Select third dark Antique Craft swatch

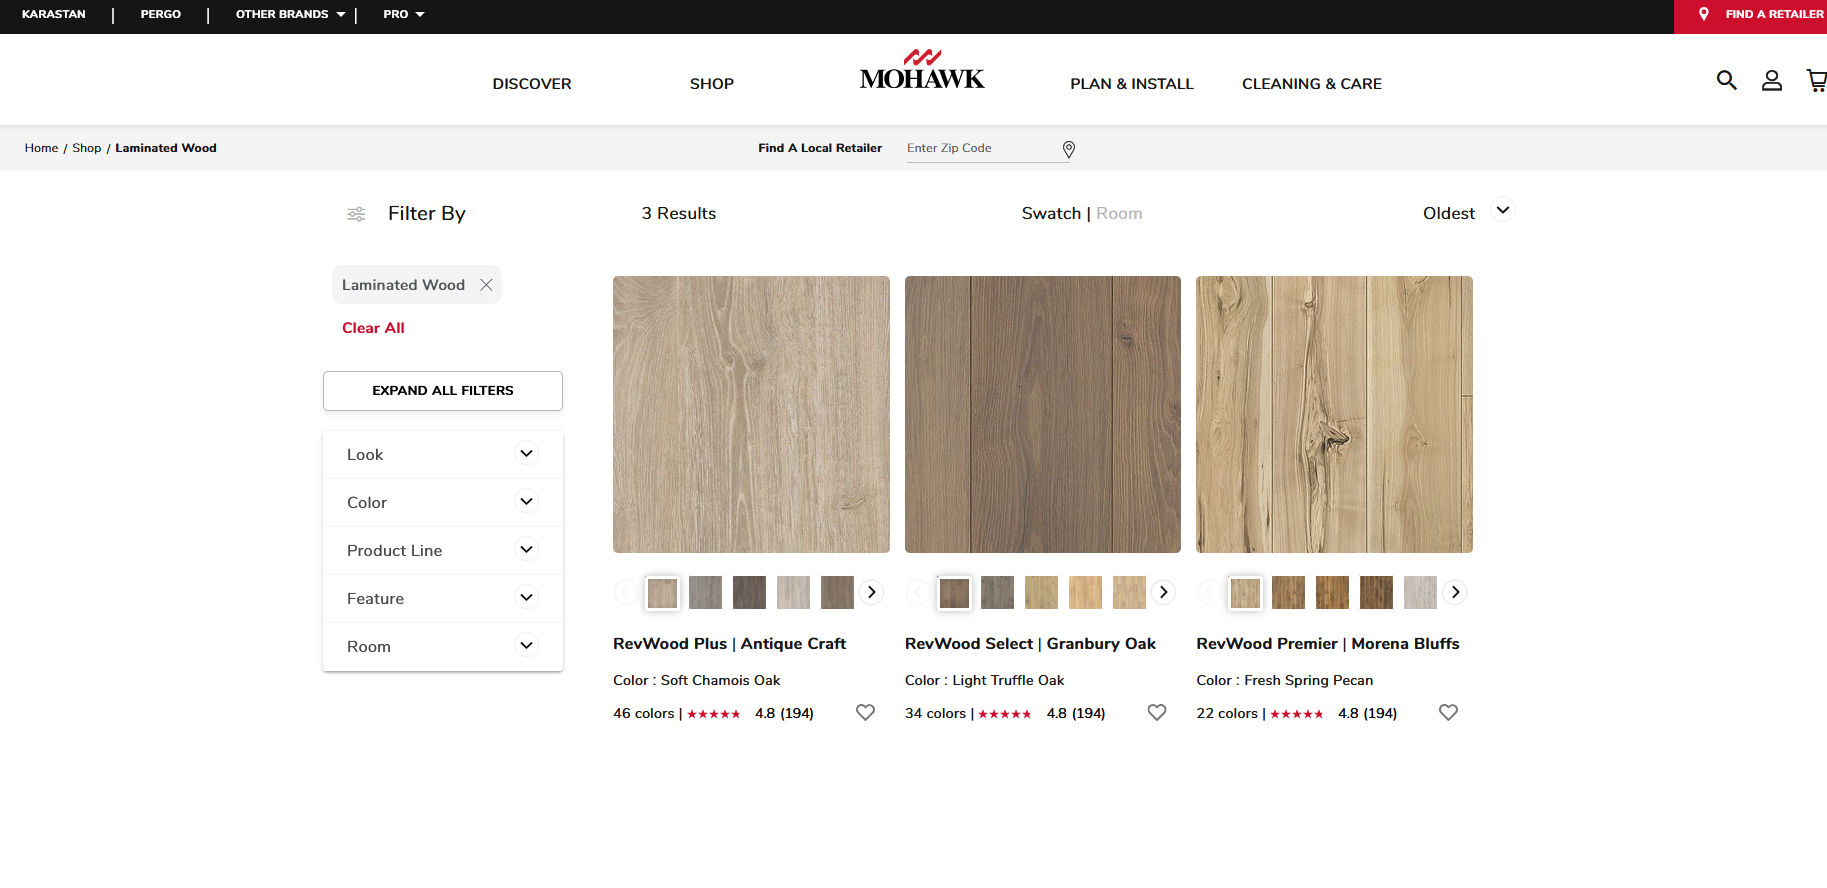click(x=749, y=592)
